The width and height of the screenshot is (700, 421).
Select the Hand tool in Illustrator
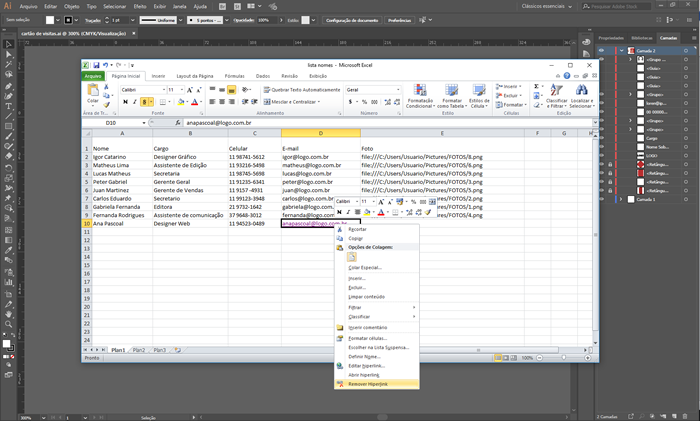point(8,314)
